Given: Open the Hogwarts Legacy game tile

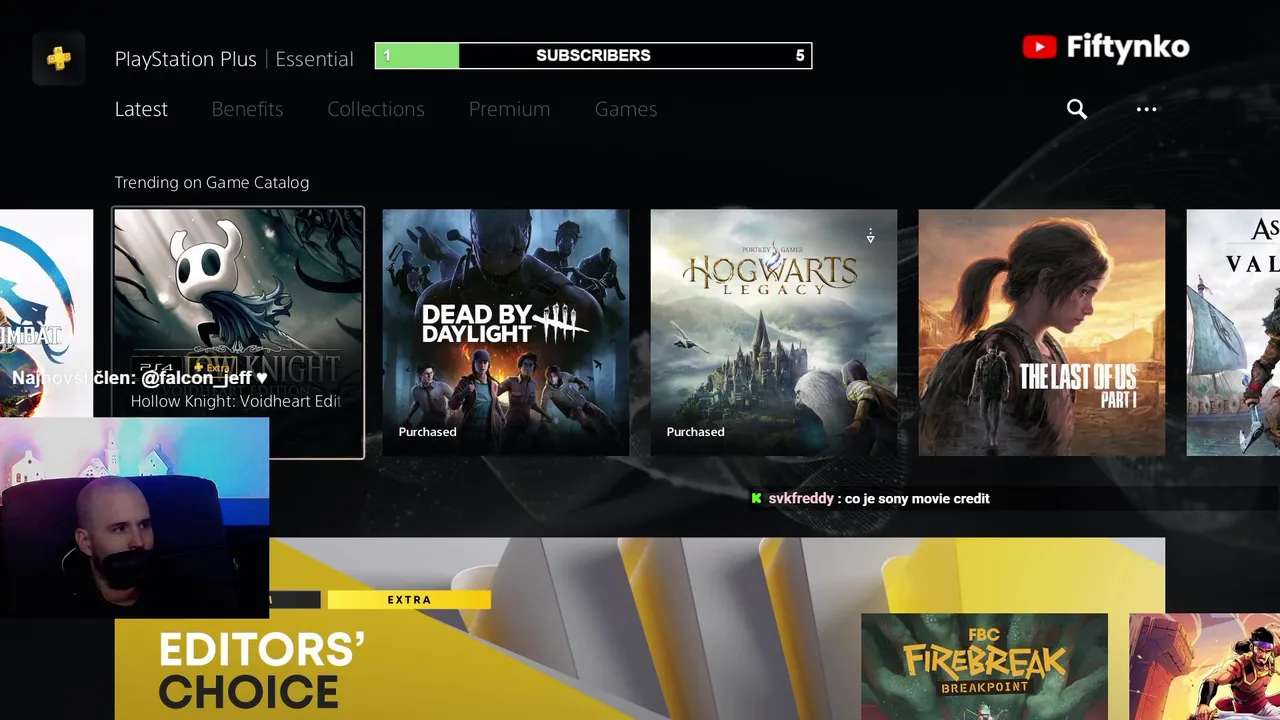Looking at the screenshot, I should [774, 332].
